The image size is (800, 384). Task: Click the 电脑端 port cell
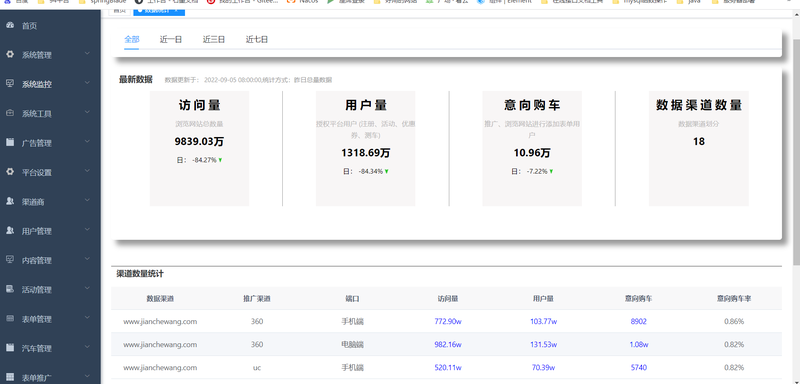[353, 345]
